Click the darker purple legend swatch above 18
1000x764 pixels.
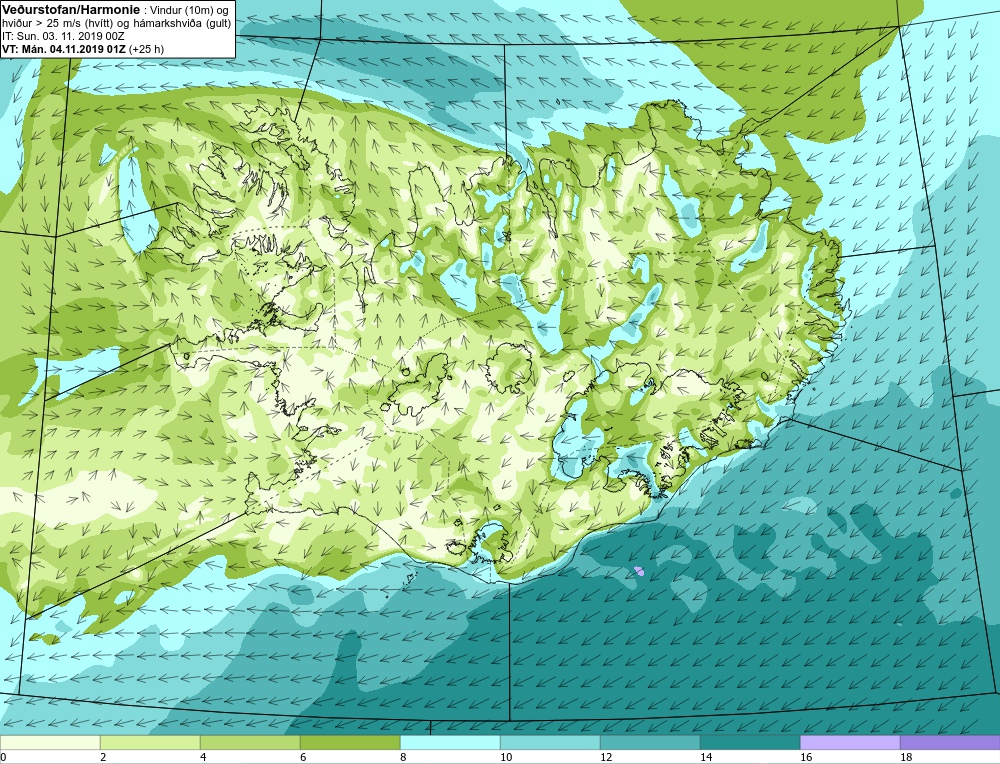[x=950, y=742]
